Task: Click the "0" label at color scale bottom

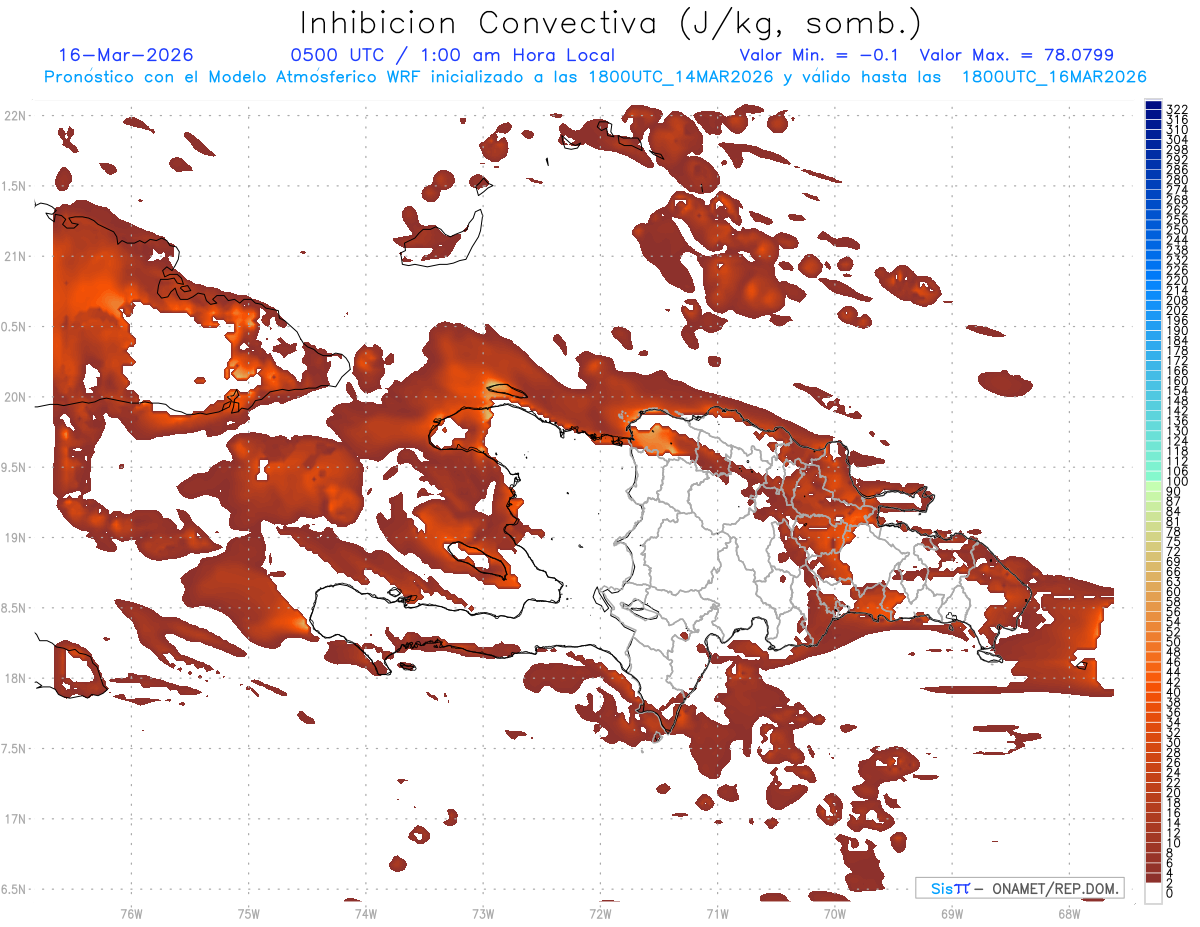Action: tap(1170, 893)
